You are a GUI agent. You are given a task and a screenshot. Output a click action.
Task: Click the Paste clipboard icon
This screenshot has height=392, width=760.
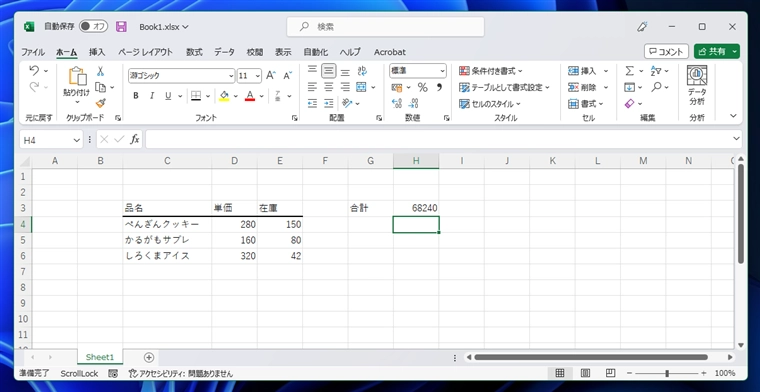click(77, 77)
